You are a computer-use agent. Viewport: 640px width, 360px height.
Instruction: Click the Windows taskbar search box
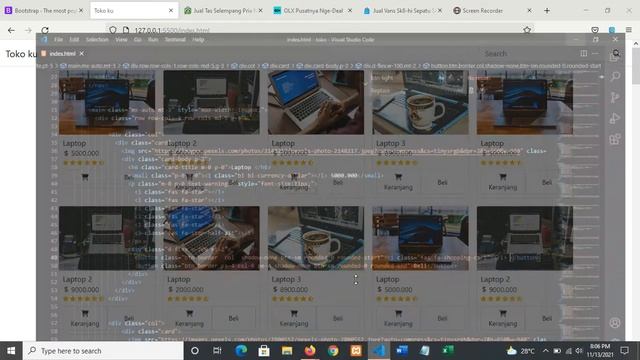point(103,351)
